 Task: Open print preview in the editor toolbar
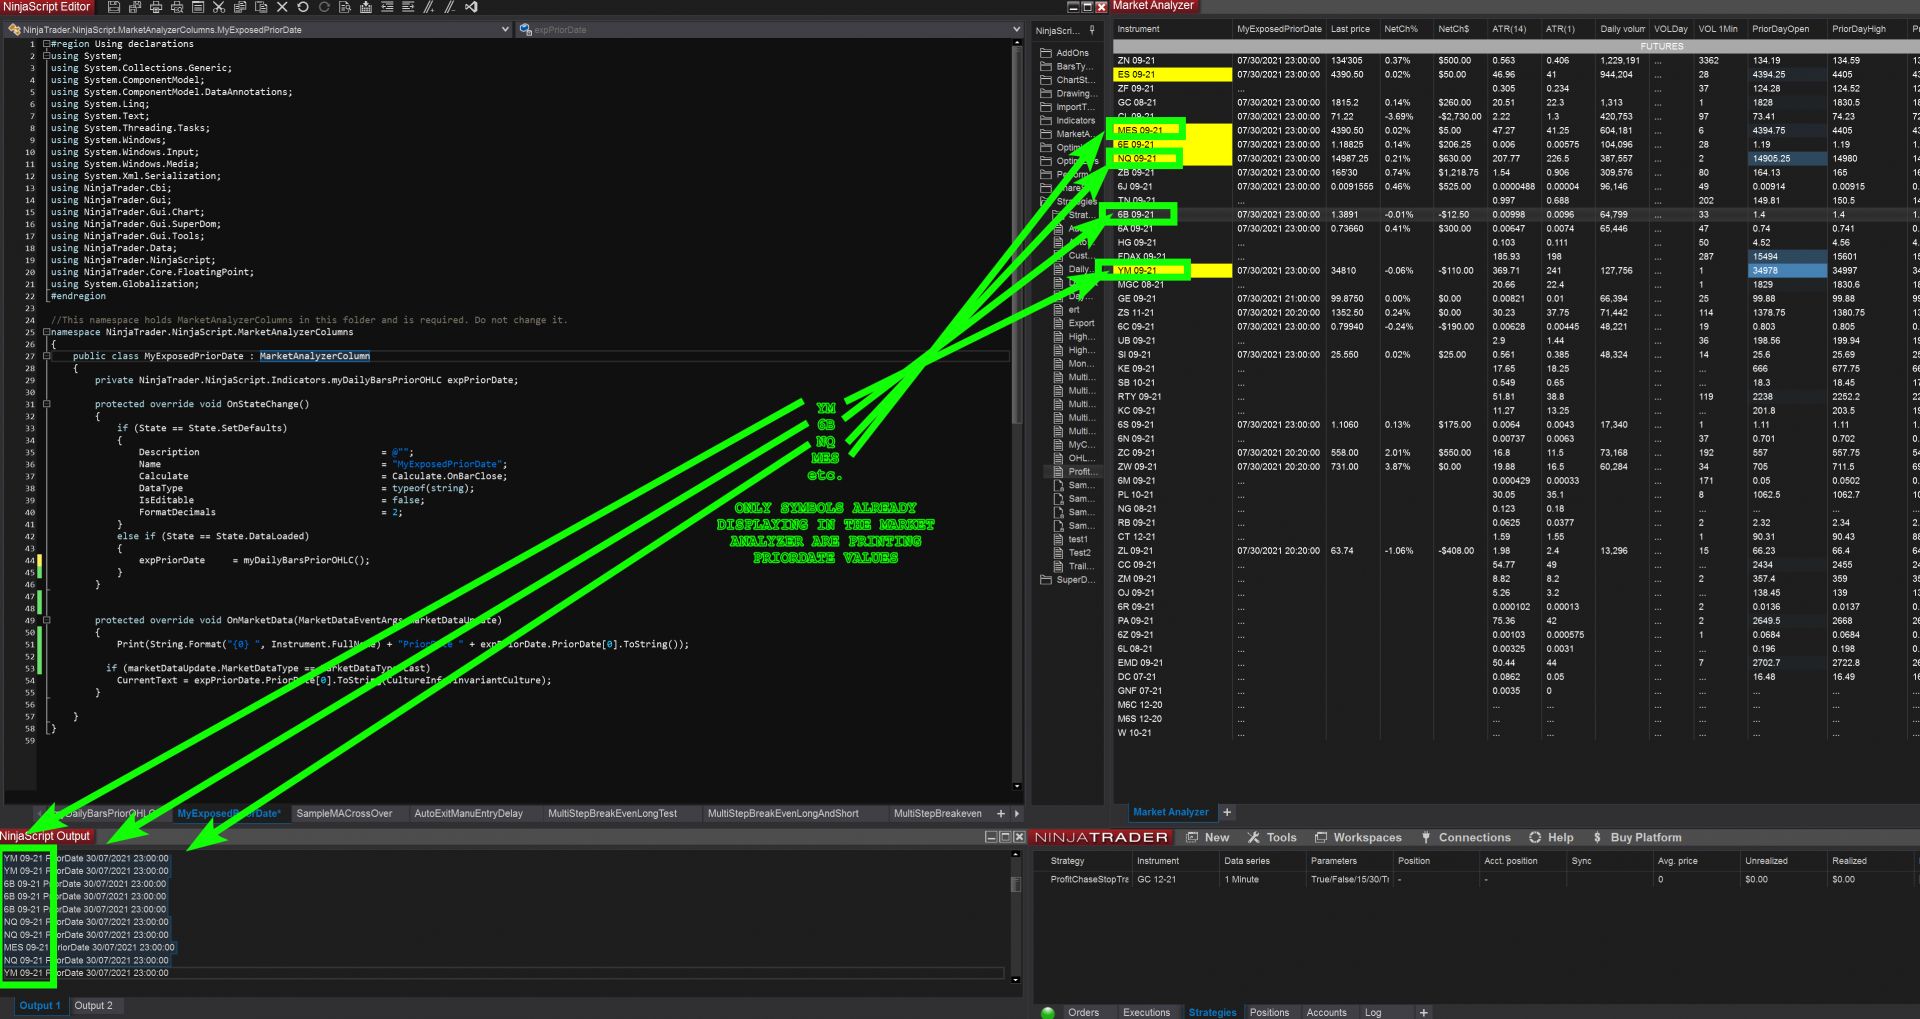tap(177, 7)
